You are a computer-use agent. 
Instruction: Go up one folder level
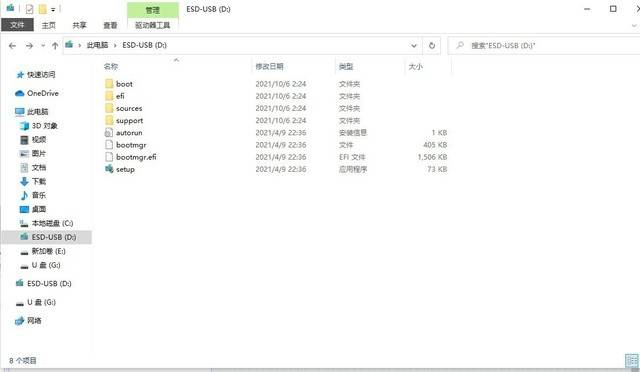tap(55, 46)
